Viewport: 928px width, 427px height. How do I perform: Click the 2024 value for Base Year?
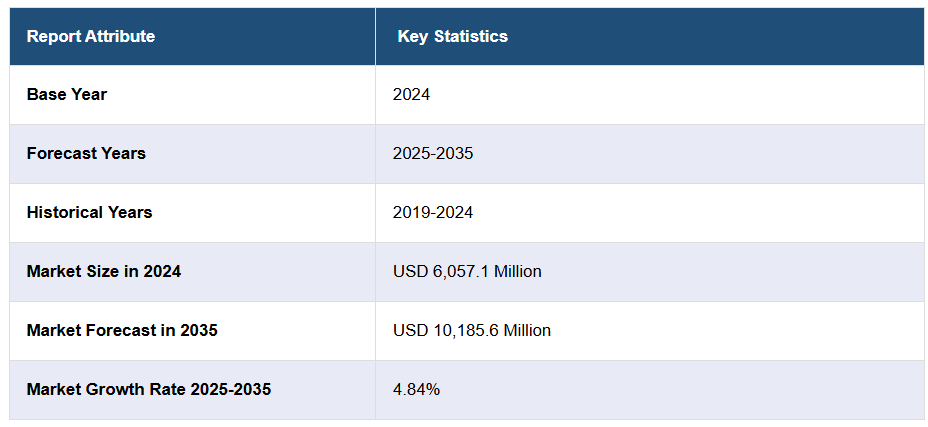point(411,95)
